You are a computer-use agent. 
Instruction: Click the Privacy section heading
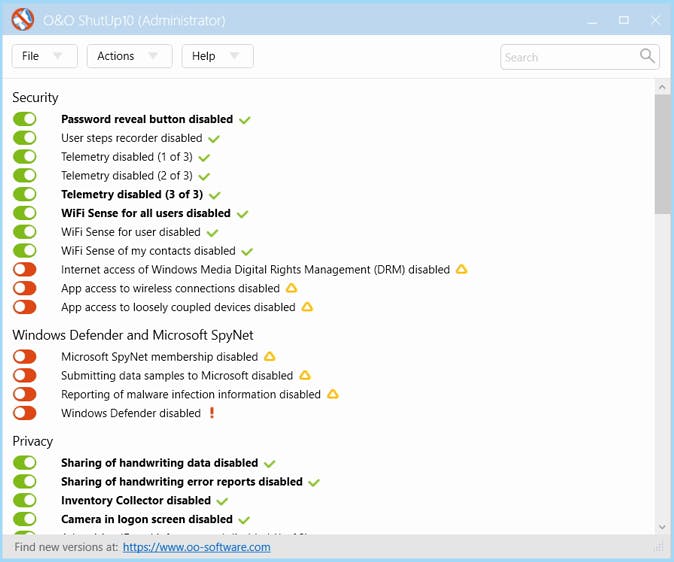pyautogui.click(x=33, y=441)
